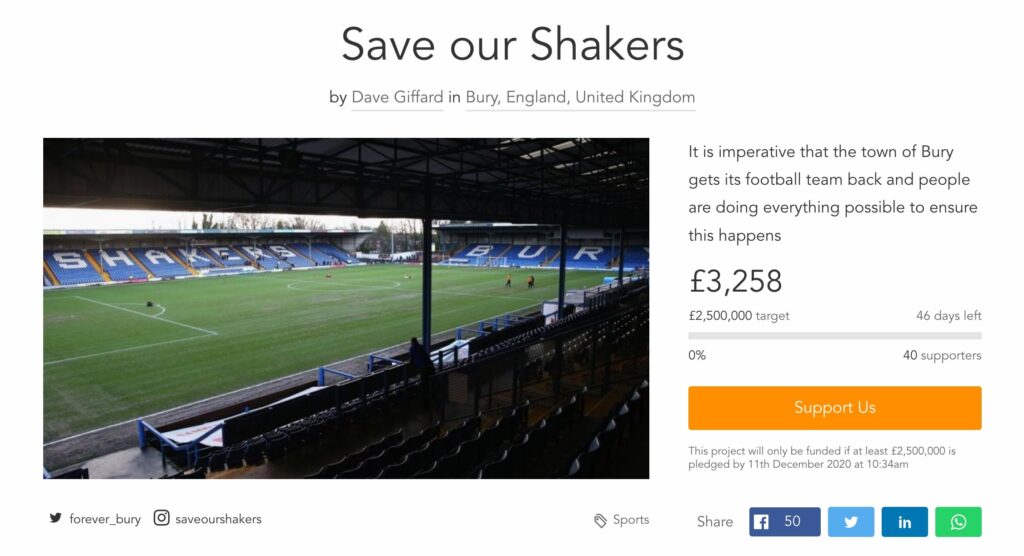Click the £2,500,000 target text

[x=739, y=315]
